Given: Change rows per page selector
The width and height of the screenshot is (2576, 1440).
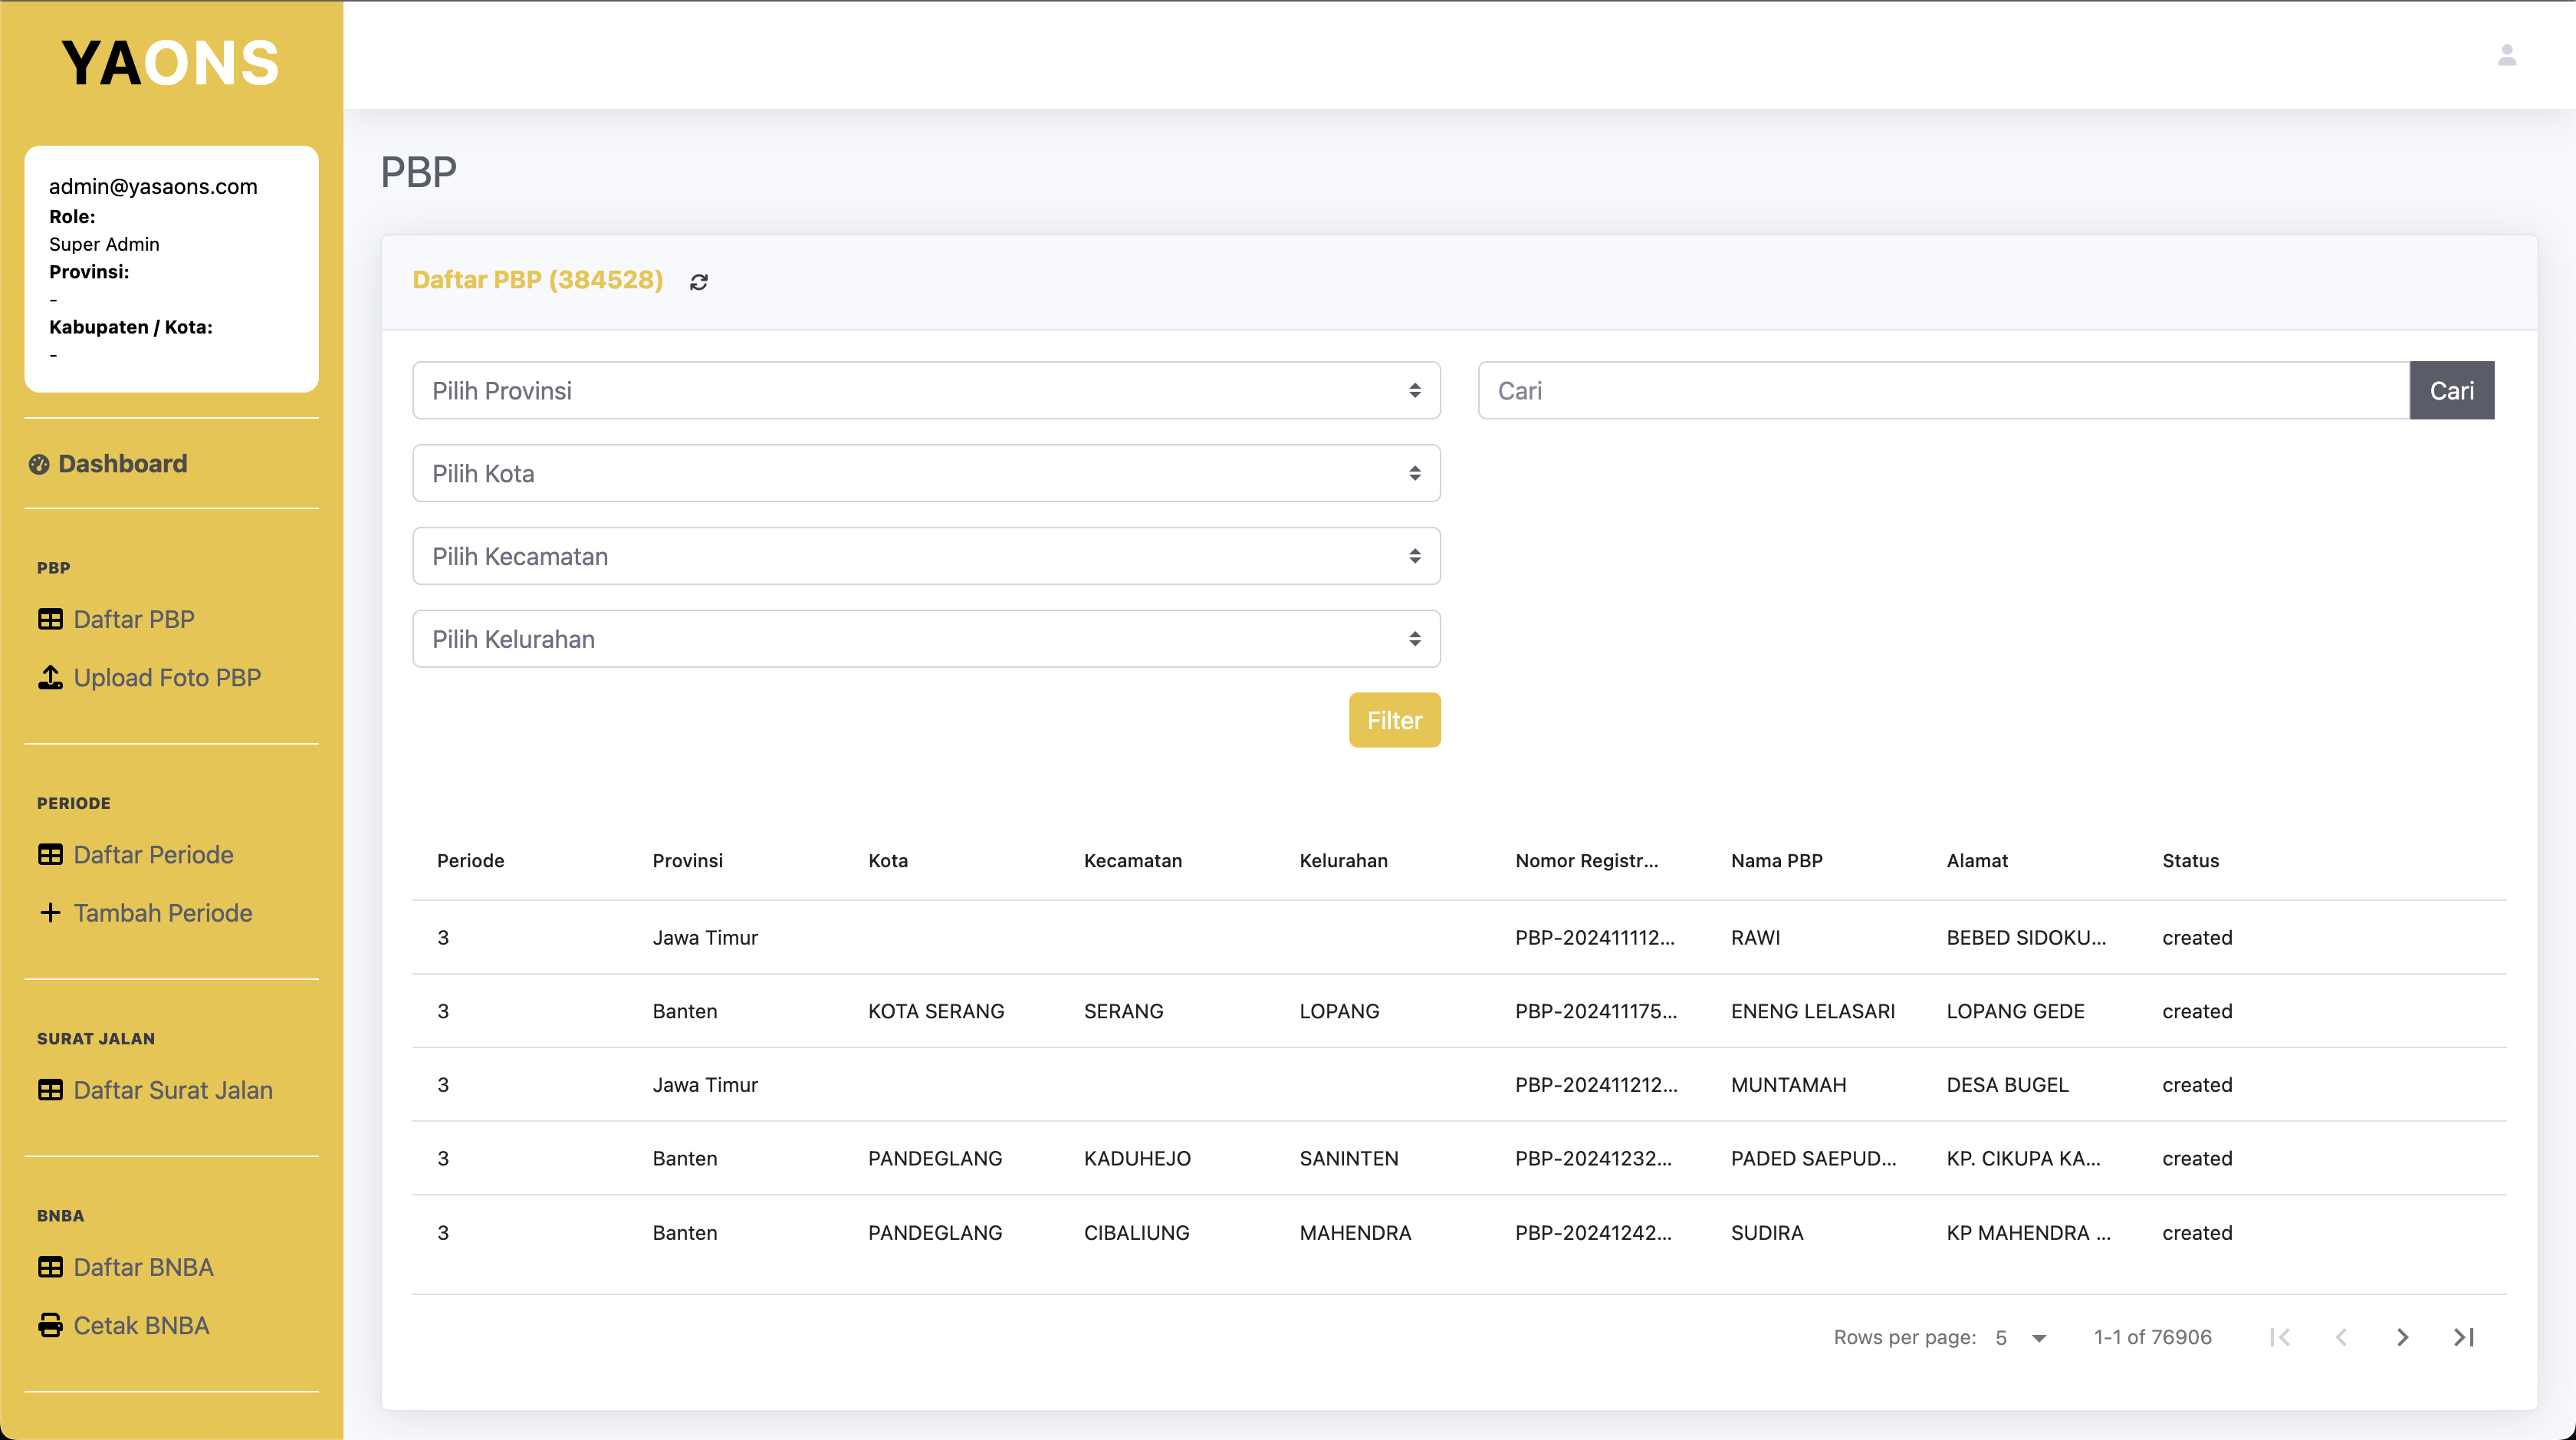Looking at the screenshot, I should point(2021,1337).
